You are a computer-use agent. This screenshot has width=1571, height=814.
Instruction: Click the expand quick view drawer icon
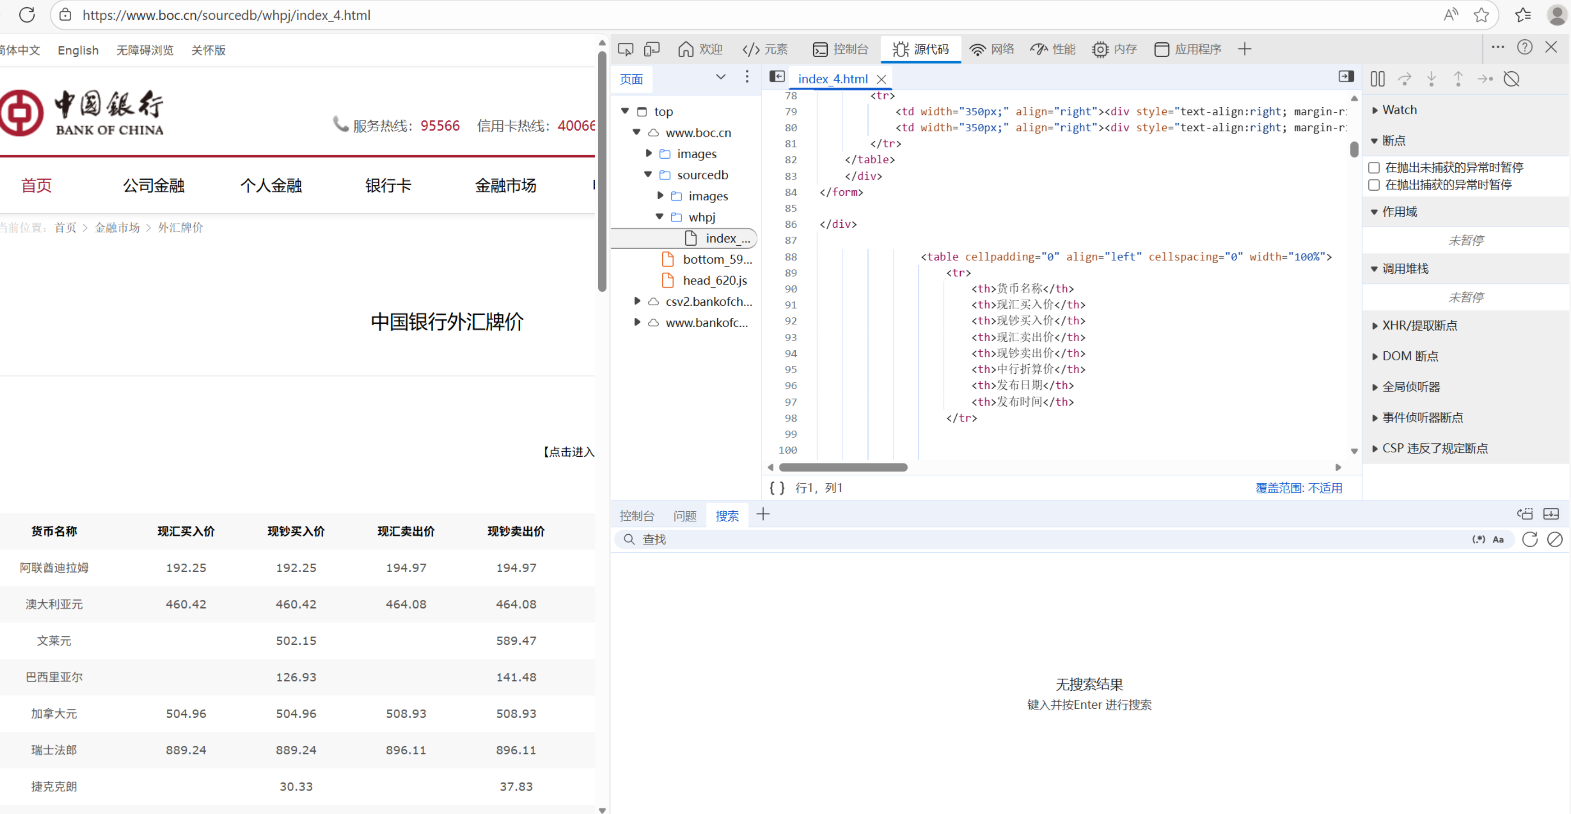1551,514
